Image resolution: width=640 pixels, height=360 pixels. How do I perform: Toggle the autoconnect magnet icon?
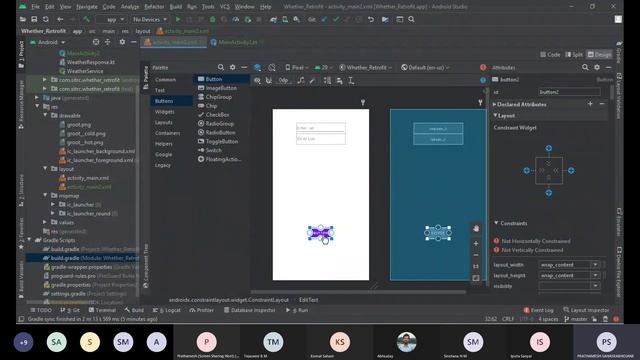(x=269, y=81)
